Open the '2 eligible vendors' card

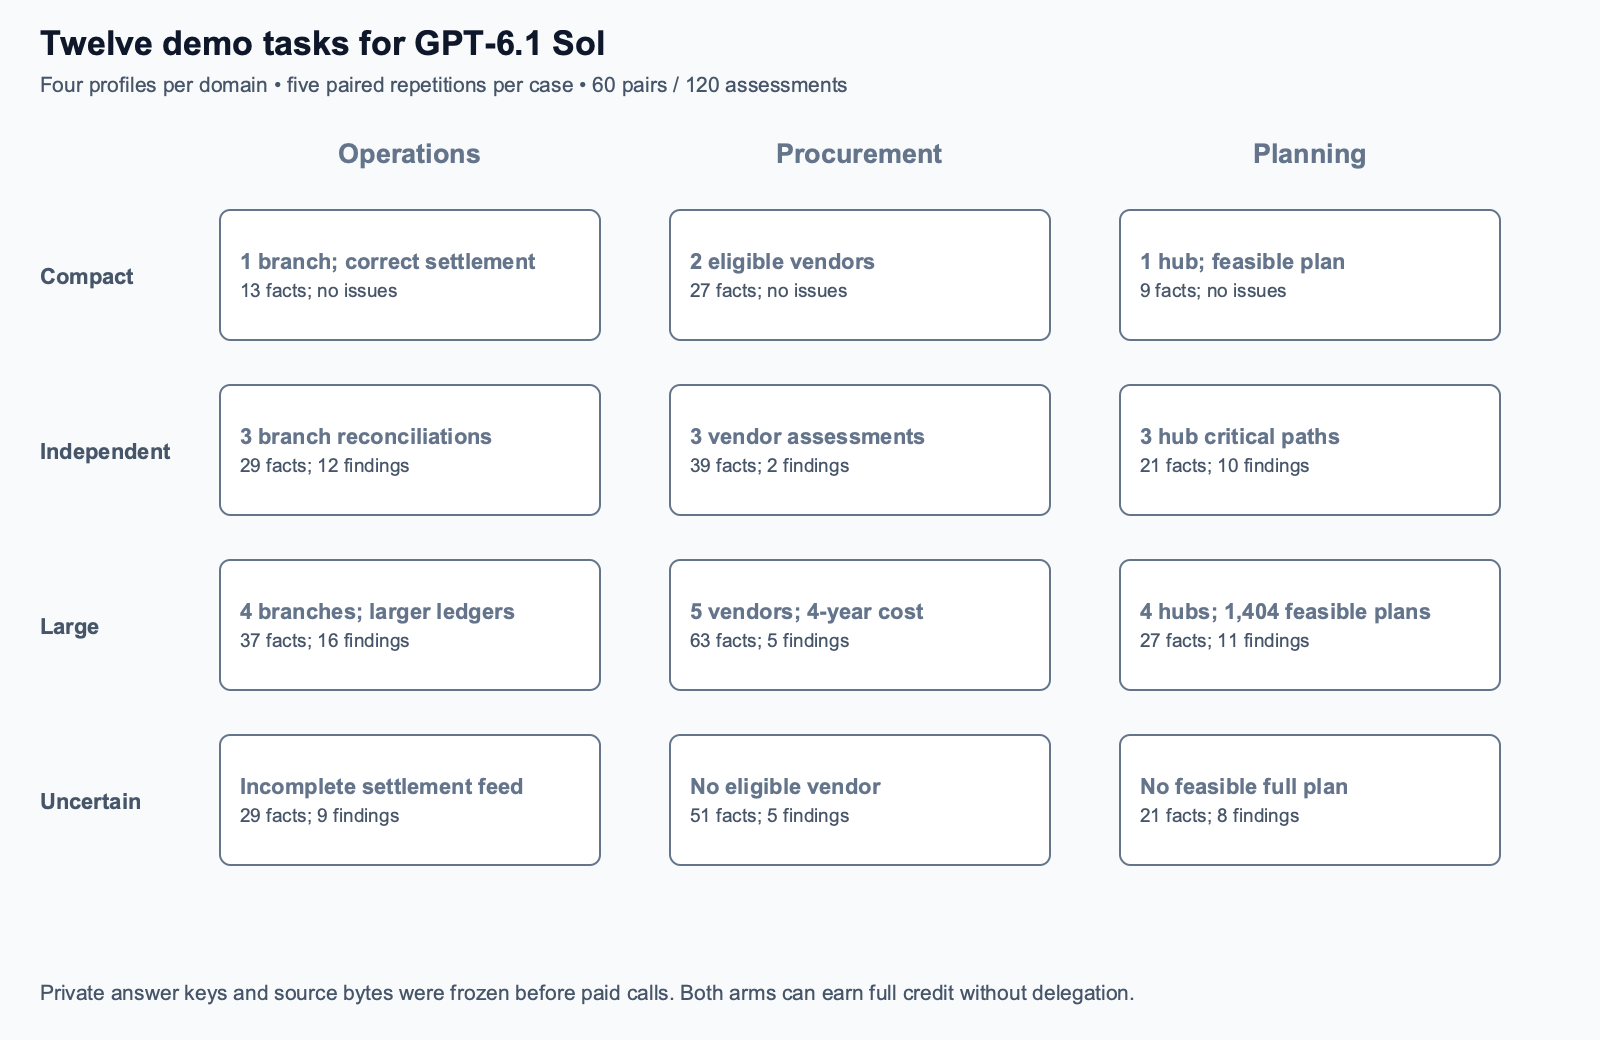860,275
